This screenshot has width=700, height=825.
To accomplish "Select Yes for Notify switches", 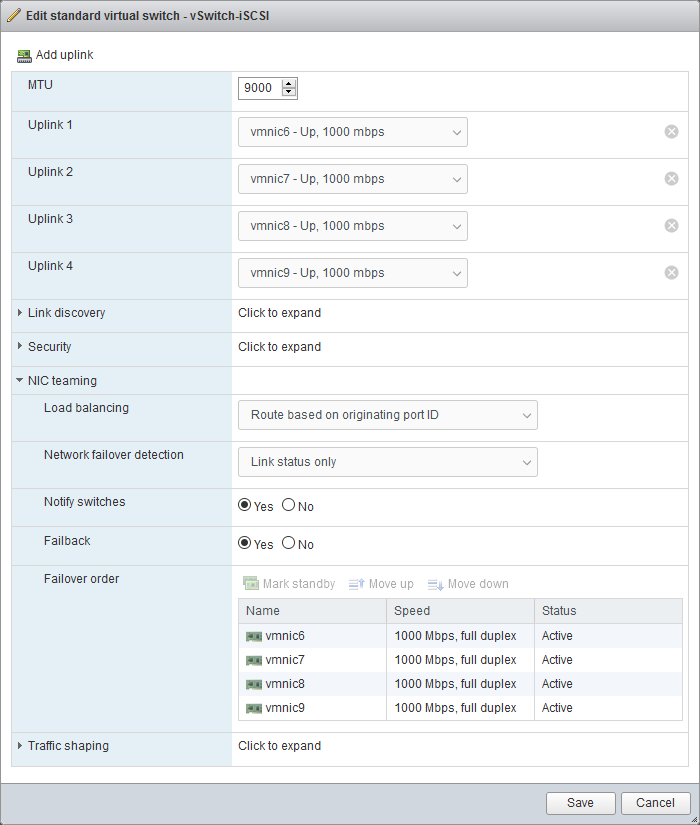I will [245, 506].
